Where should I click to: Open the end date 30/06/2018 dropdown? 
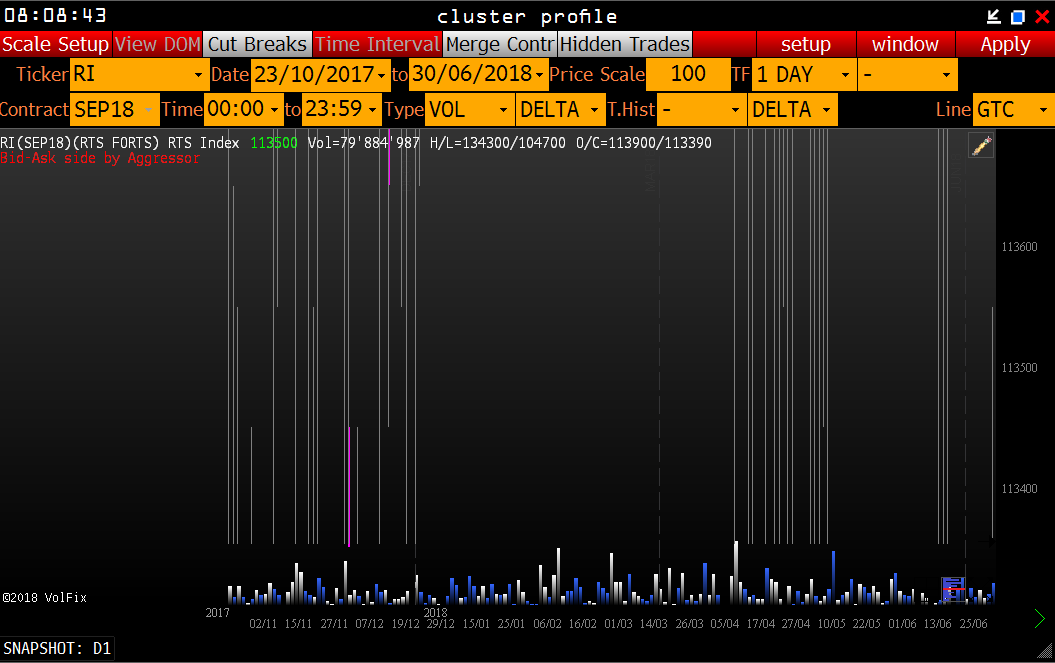(x=478, y=74)
